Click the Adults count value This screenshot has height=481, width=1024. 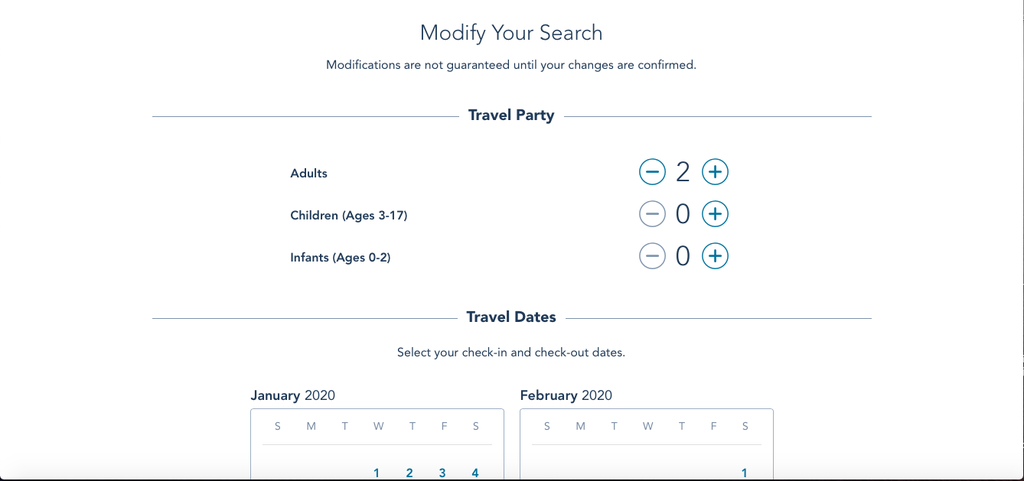[683, 172]
